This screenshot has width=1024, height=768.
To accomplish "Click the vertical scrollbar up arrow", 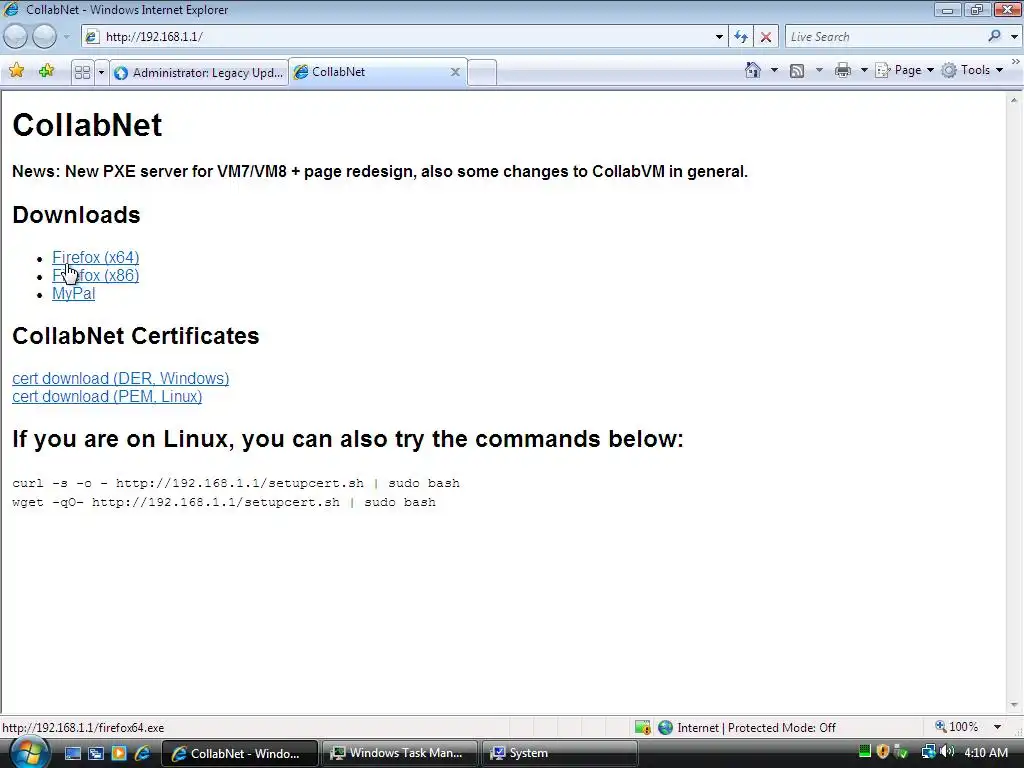I will tap(1014, 101).
